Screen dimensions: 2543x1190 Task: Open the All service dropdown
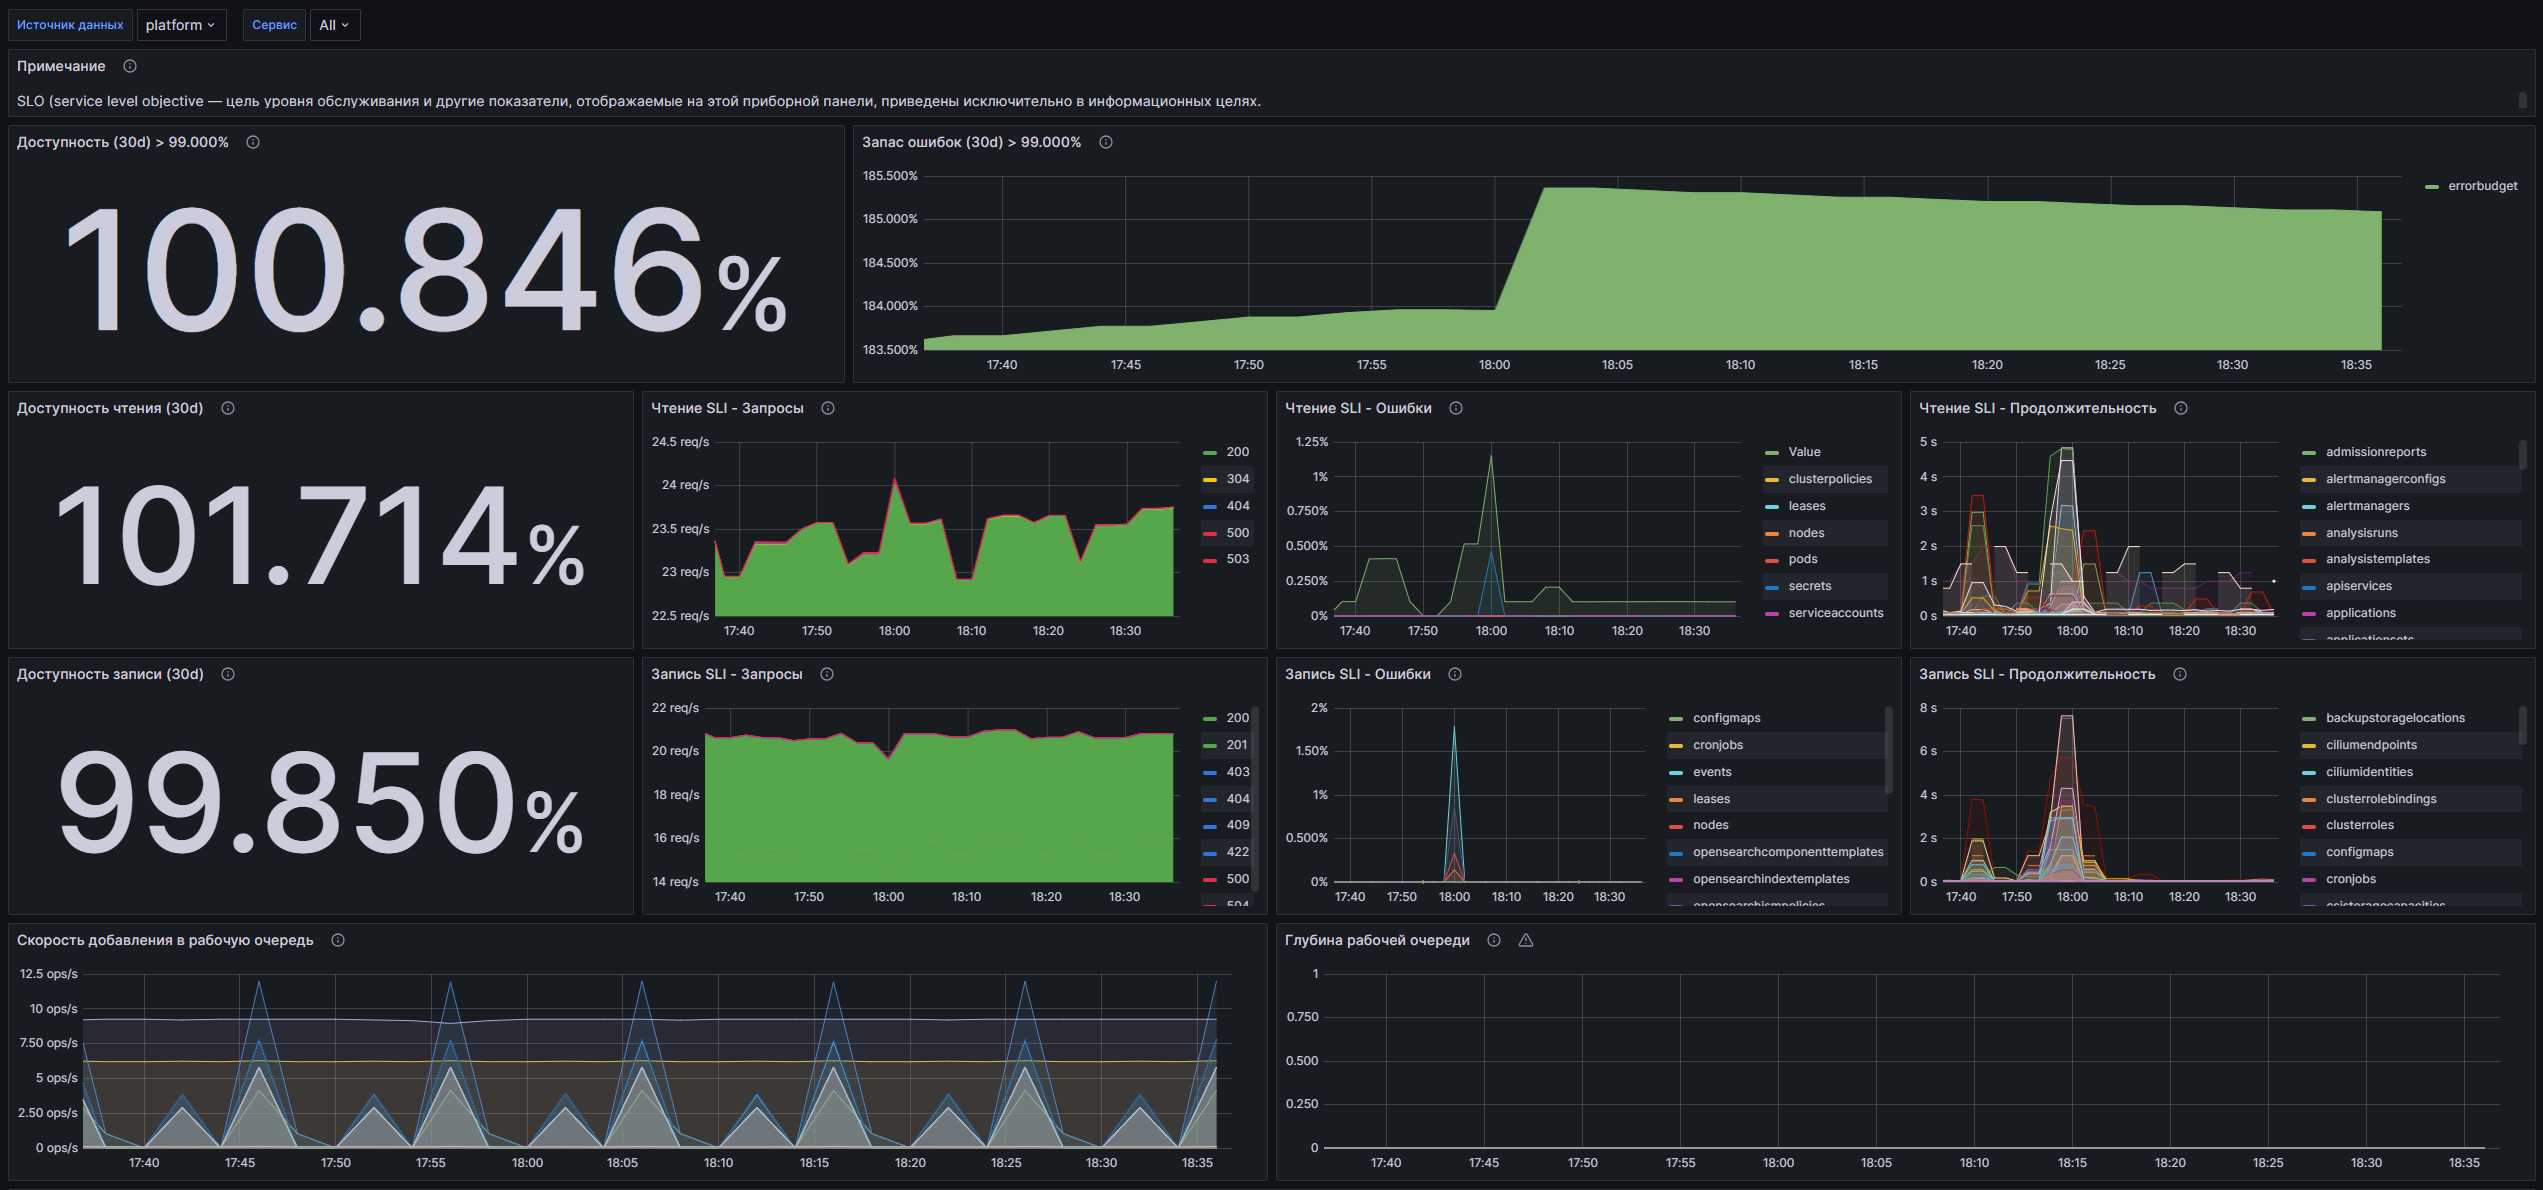[x=334, y=25]
